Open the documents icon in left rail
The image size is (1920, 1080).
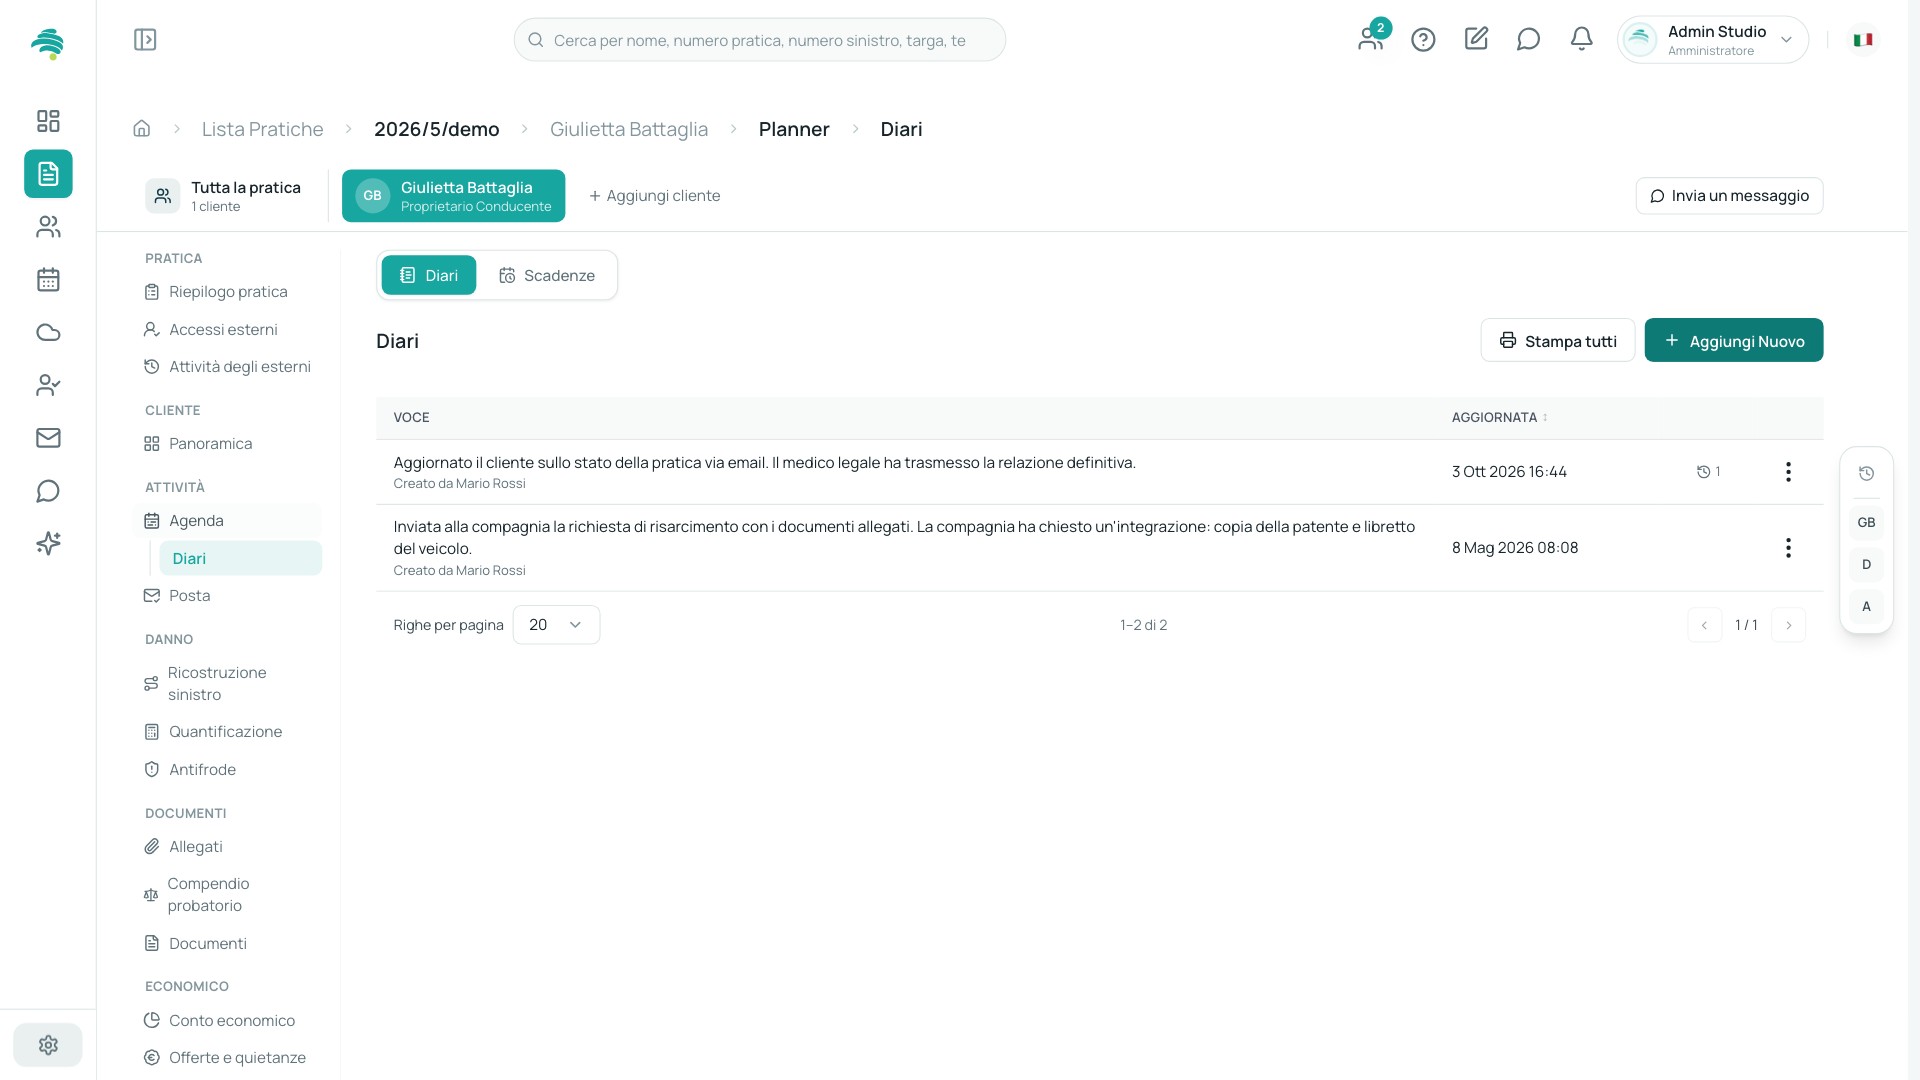click(48, 174)
